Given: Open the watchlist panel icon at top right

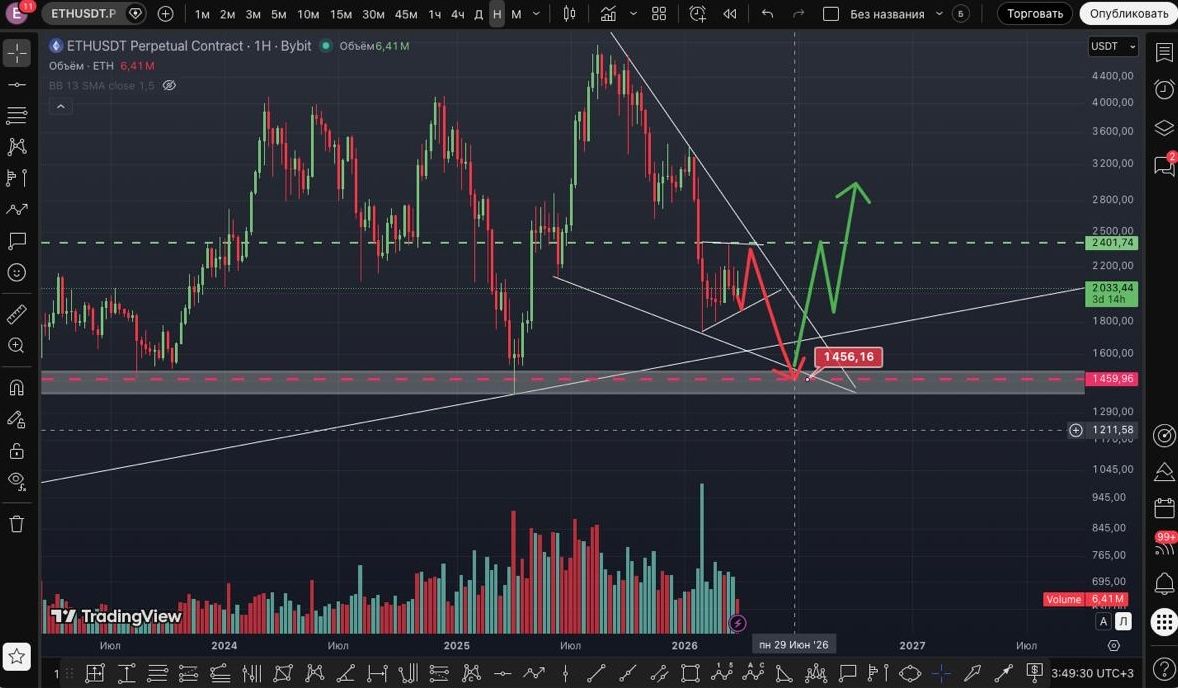Looking at the screenshot, I should click(1164, 52).
